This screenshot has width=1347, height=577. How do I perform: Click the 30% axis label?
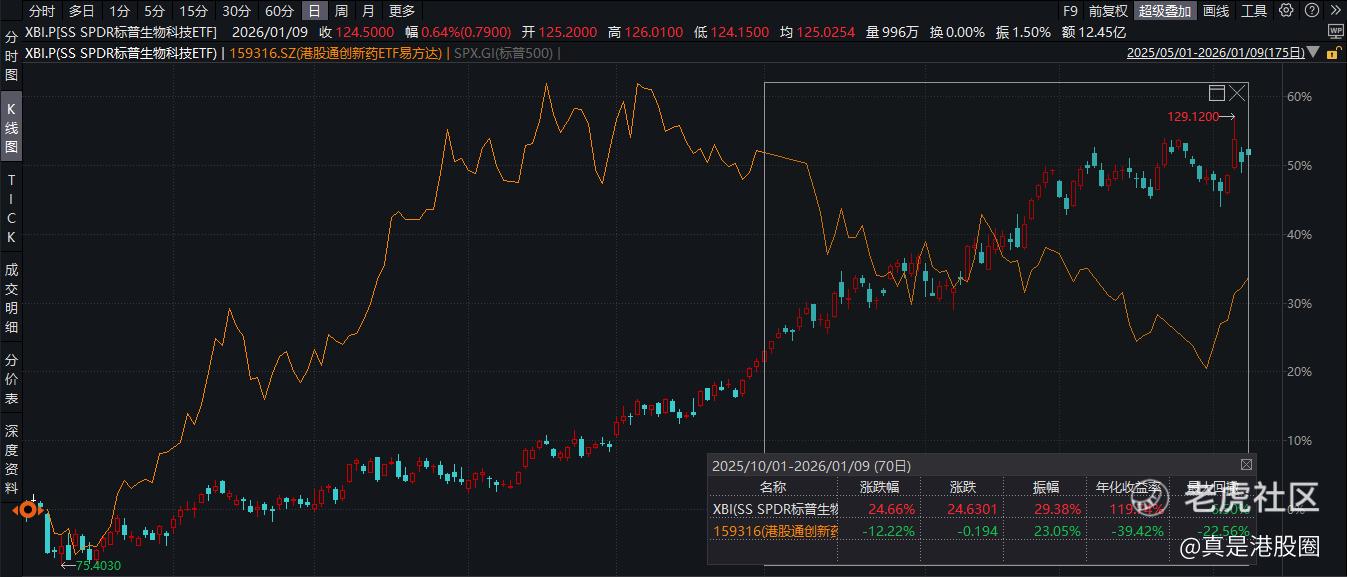coord(1300,303)
